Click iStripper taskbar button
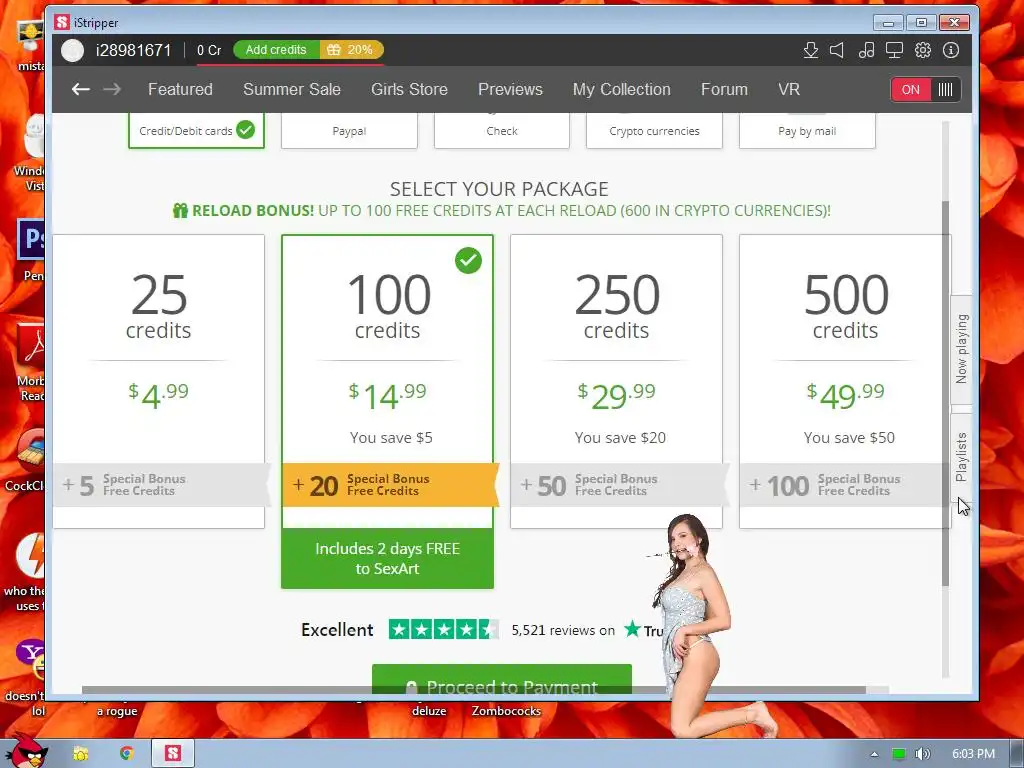 (173, 754)
